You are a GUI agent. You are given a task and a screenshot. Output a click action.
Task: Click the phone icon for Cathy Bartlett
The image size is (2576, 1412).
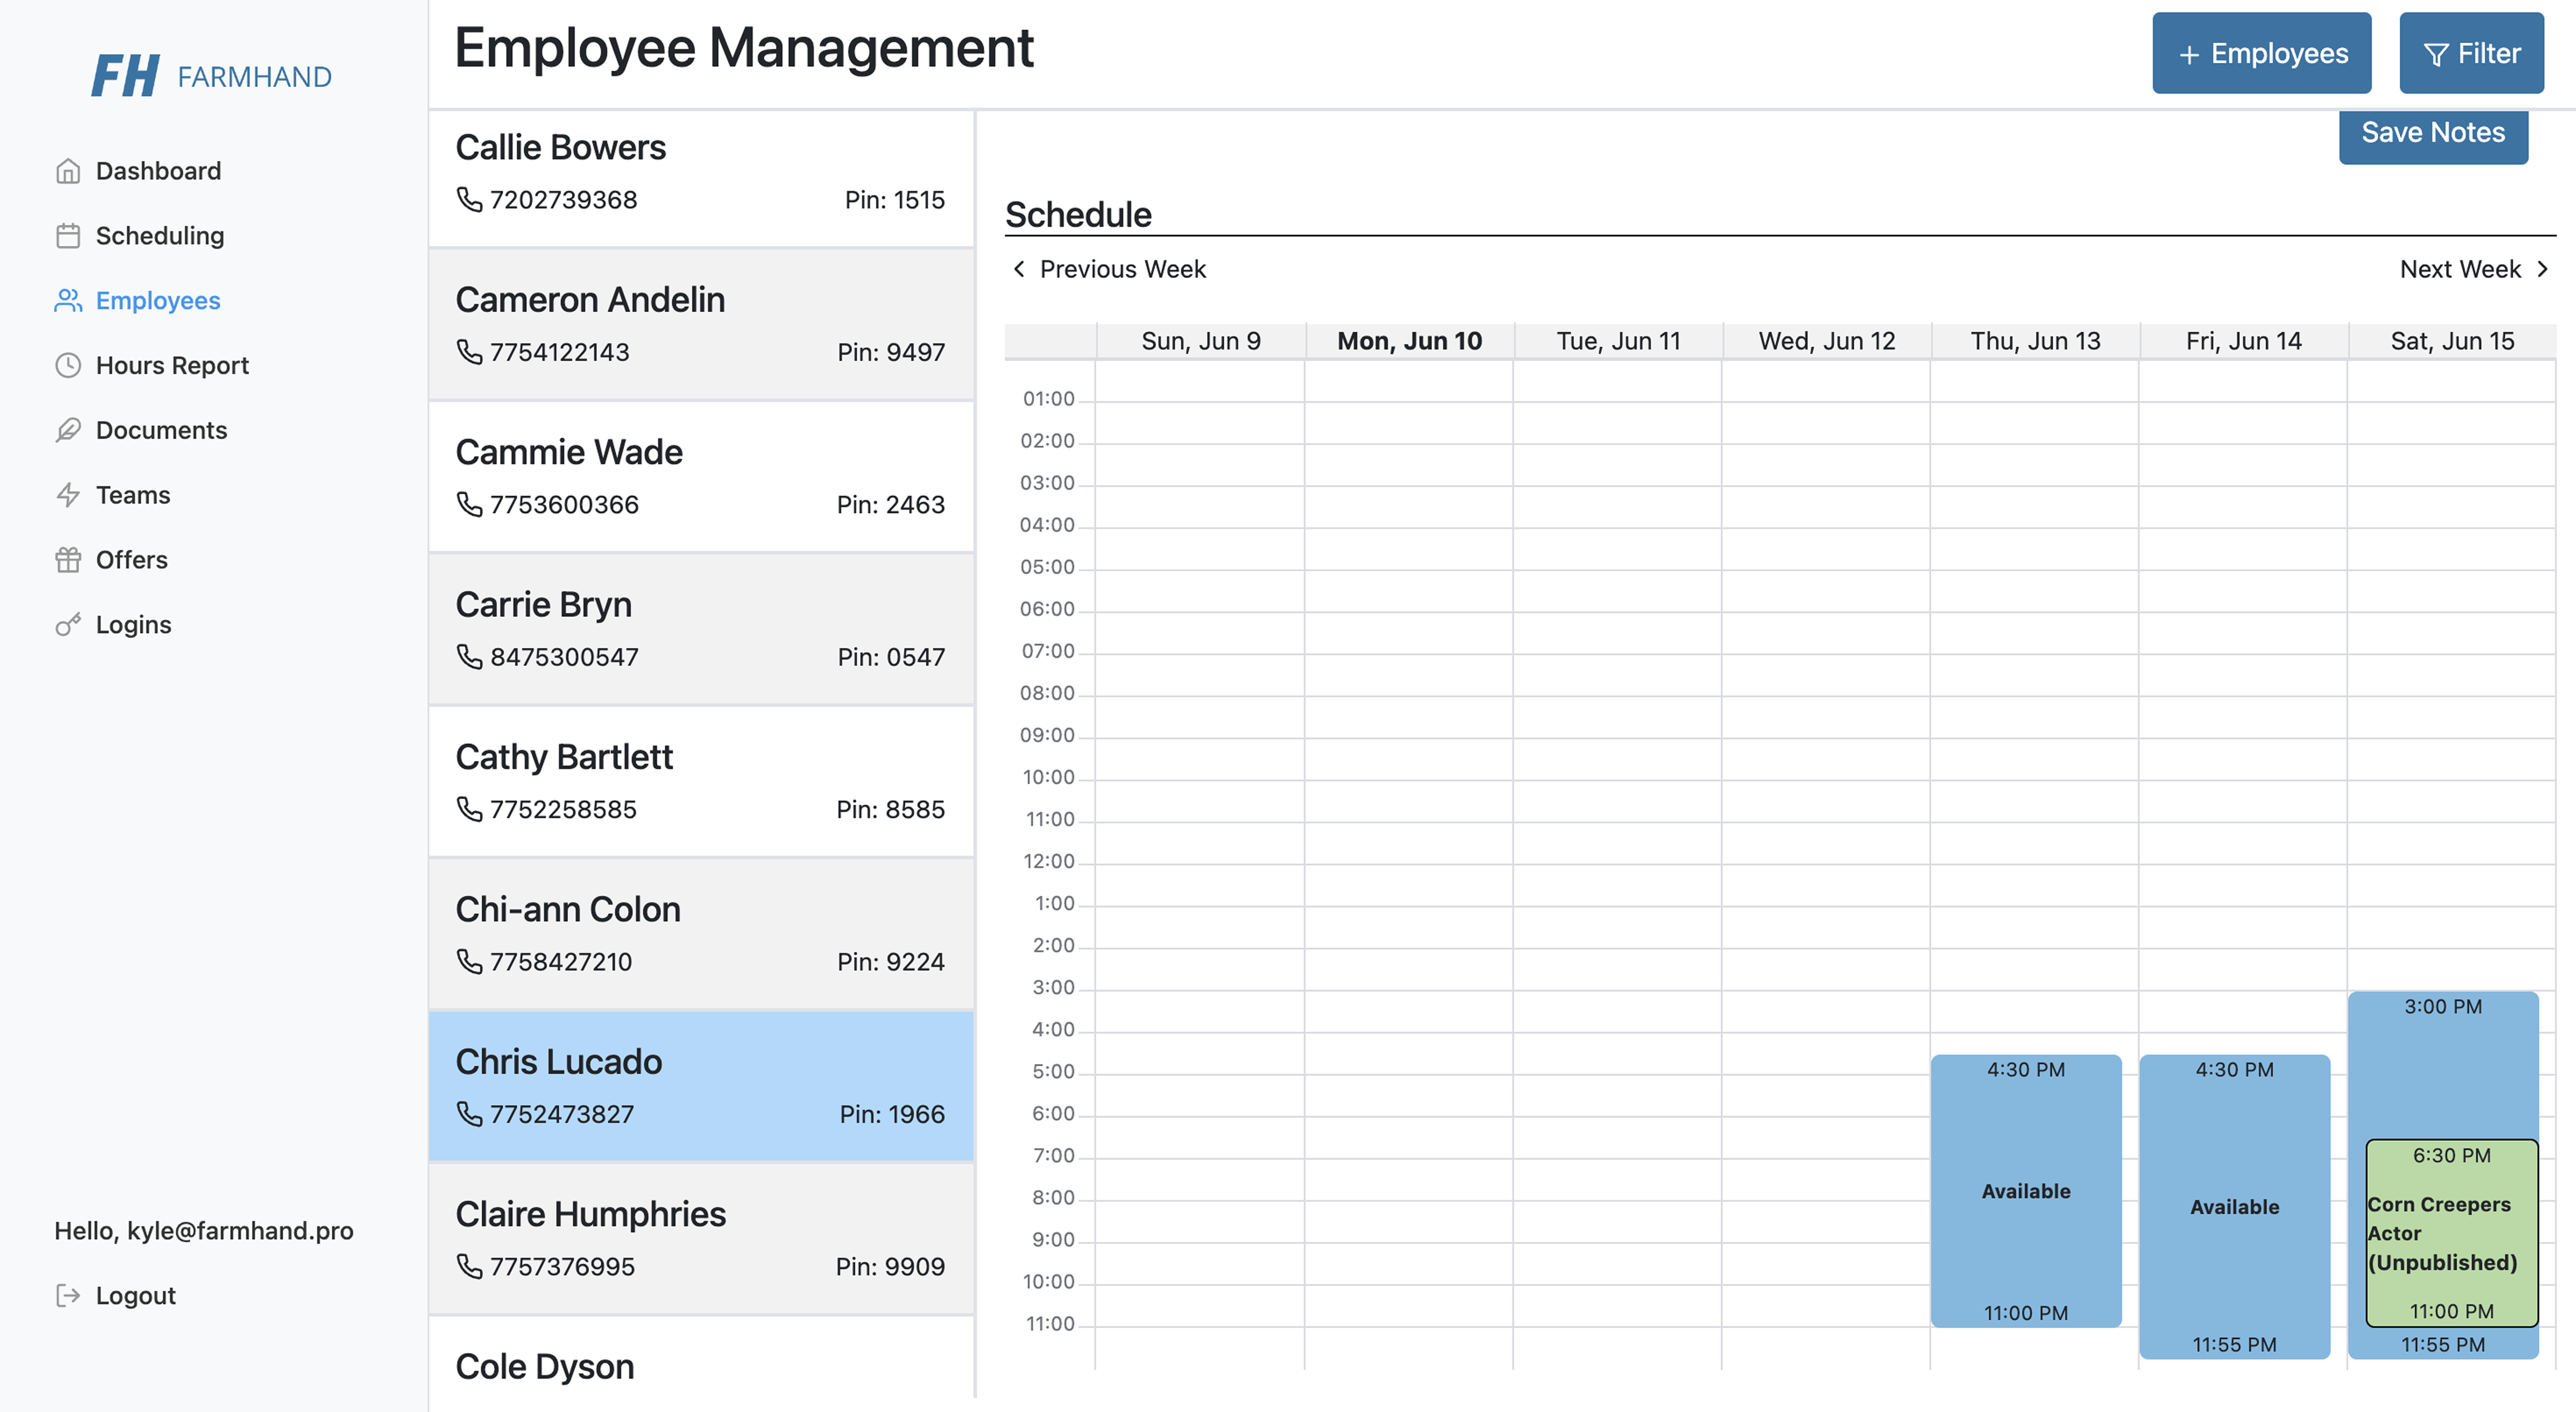pyautogui.click(x=469, y=808)
